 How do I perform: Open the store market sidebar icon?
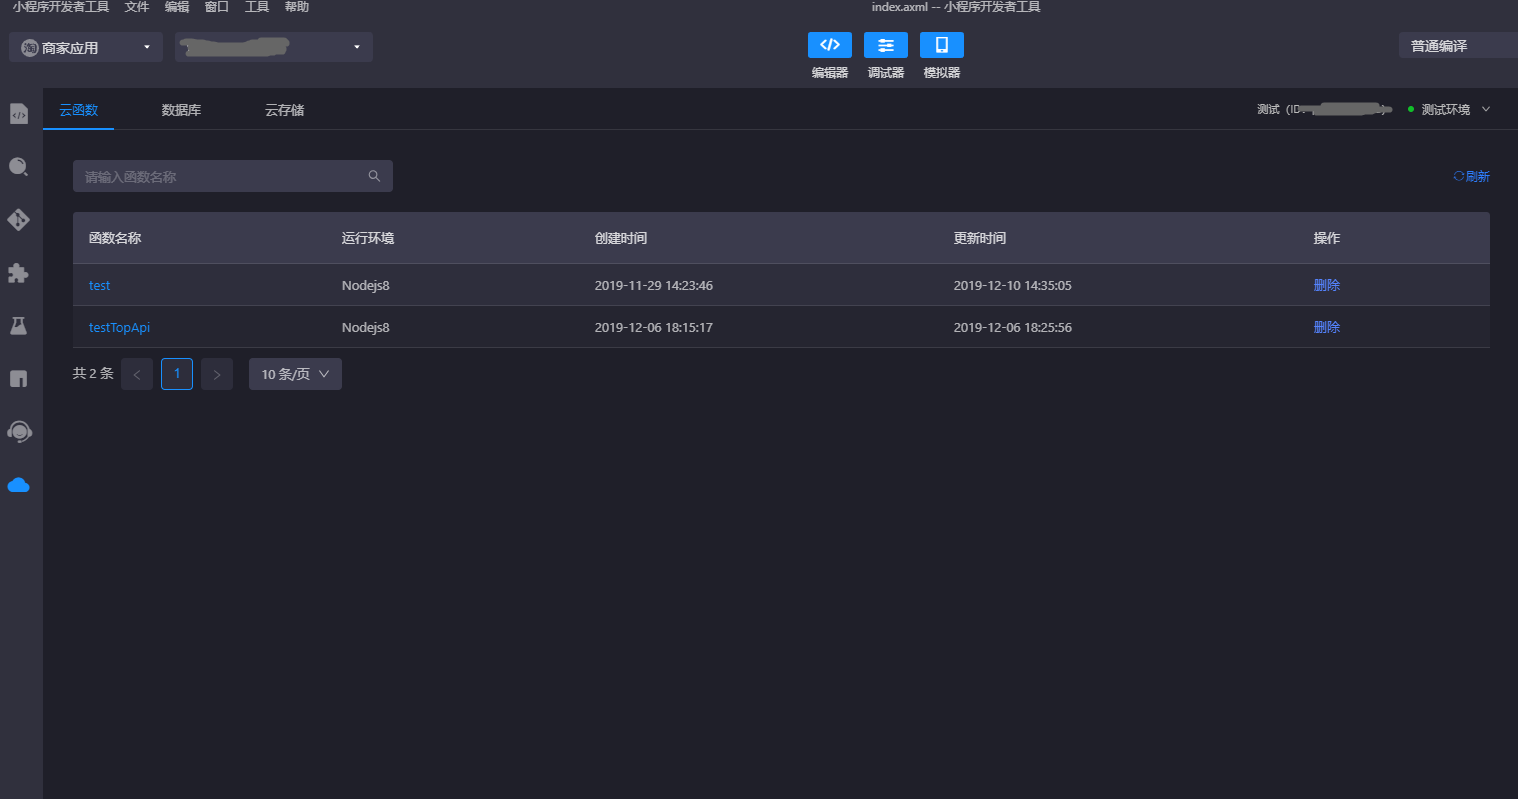tap(19, 379)
